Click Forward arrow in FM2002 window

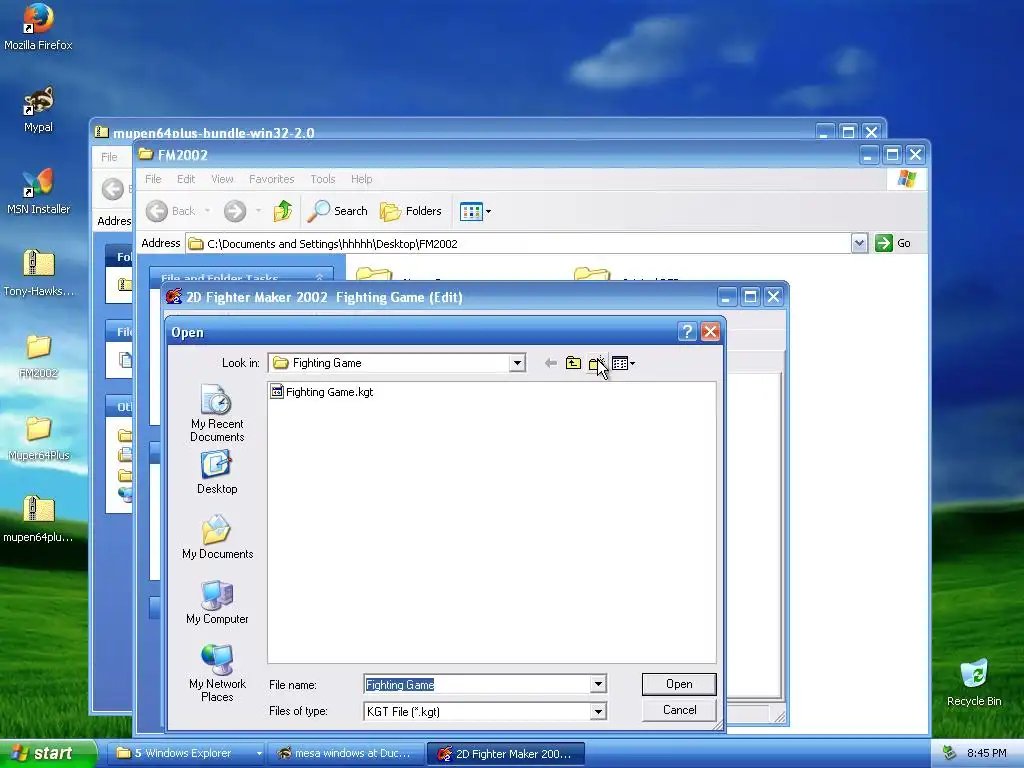point(235,211)
